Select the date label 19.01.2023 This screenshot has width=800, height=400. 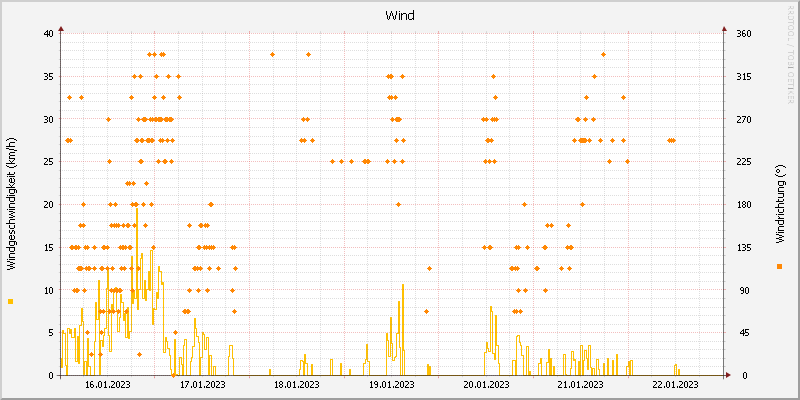tap(391, 384)
